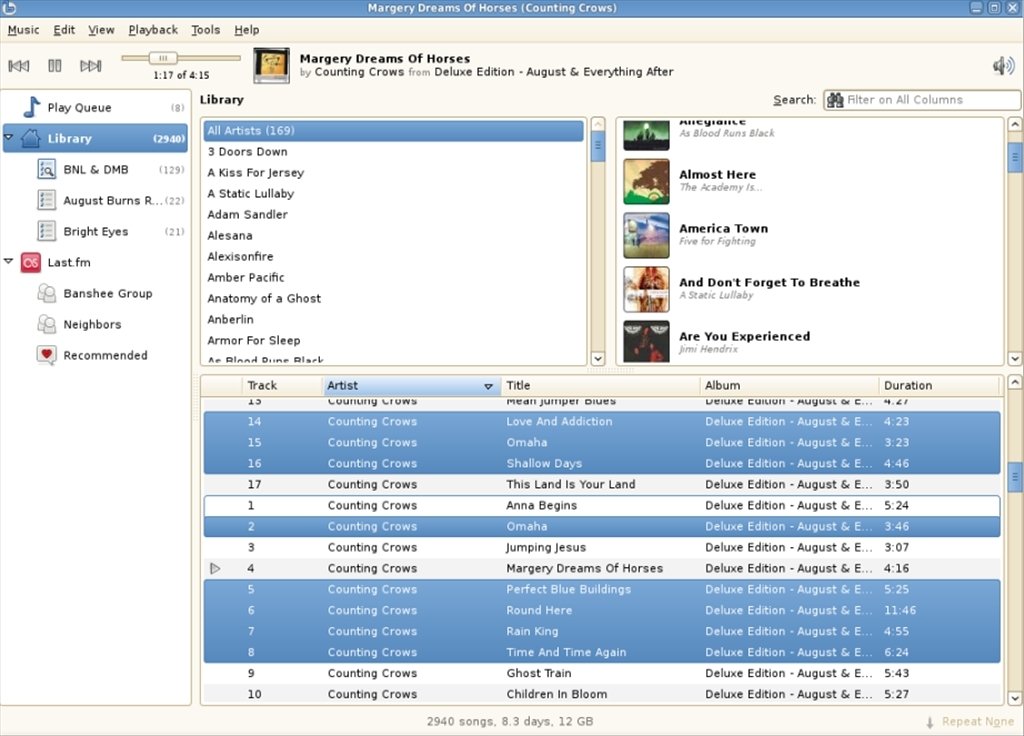
Task: Click the search binoculars icon
Action: click(835, 100)
